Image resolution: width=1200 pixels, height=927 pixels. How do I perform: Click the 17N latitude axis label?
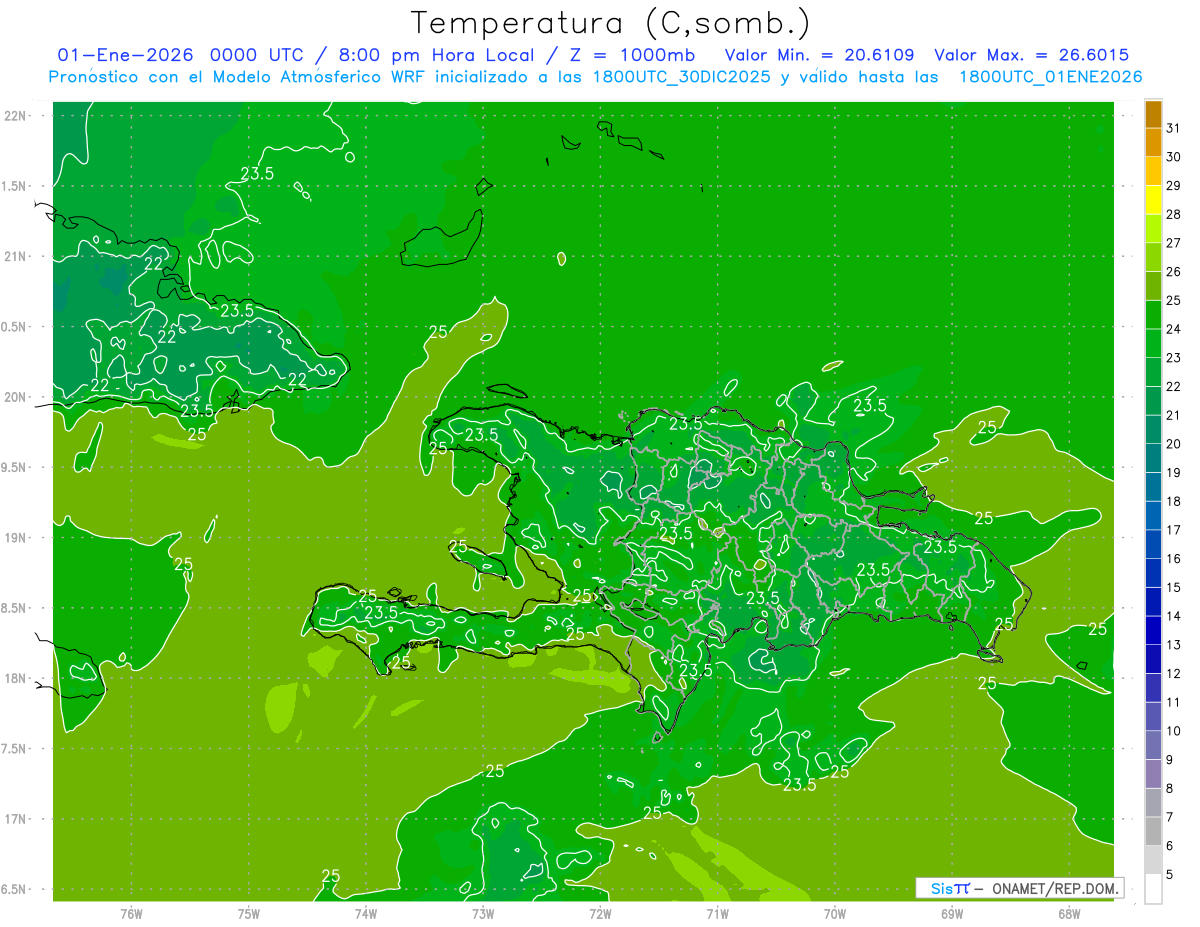click(x=16, y=819)
